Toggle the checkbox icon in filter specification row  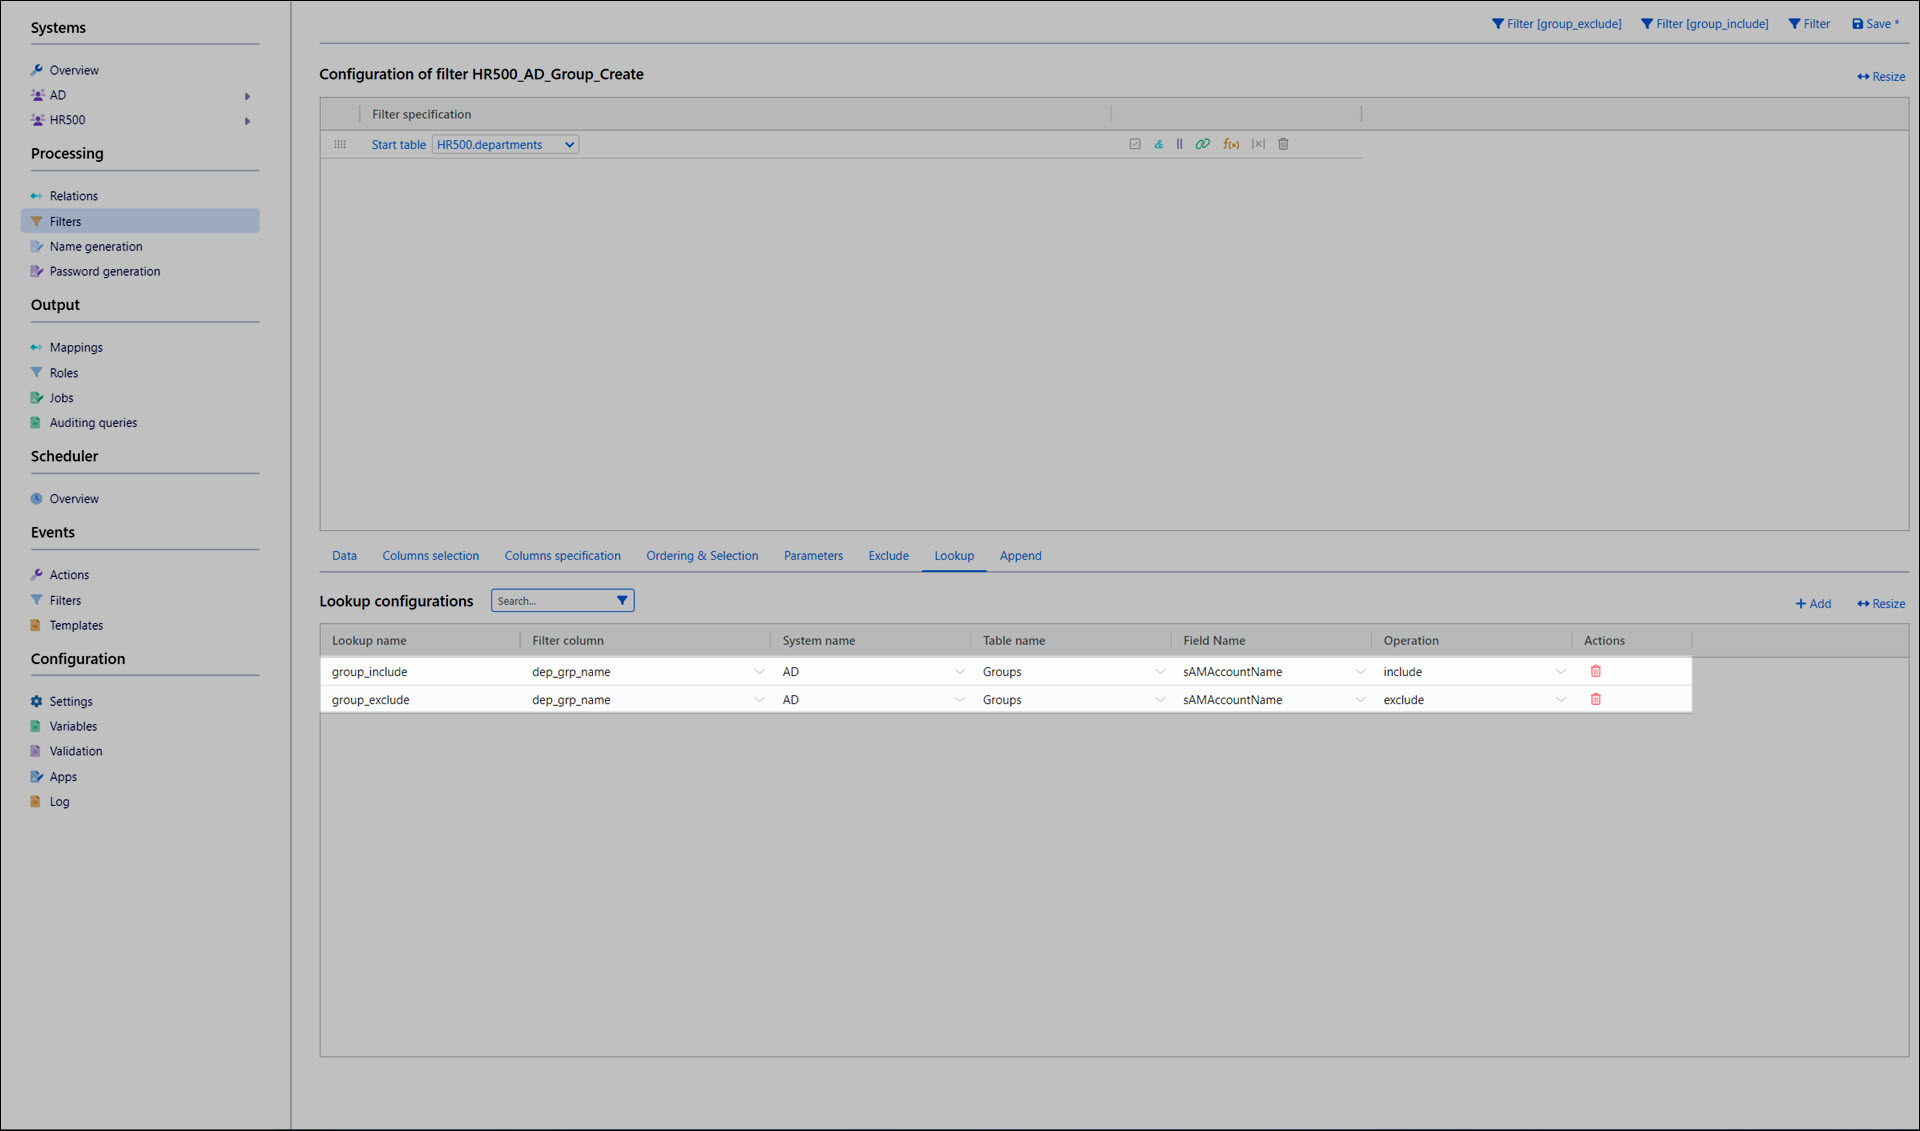[1134, 144]
